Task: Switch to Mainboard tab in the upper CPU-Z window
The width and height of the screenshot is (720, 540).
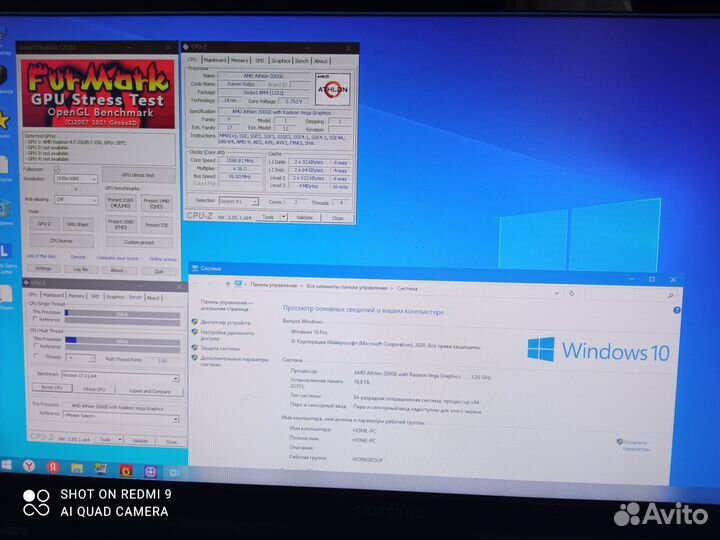Action: [215, 60]
